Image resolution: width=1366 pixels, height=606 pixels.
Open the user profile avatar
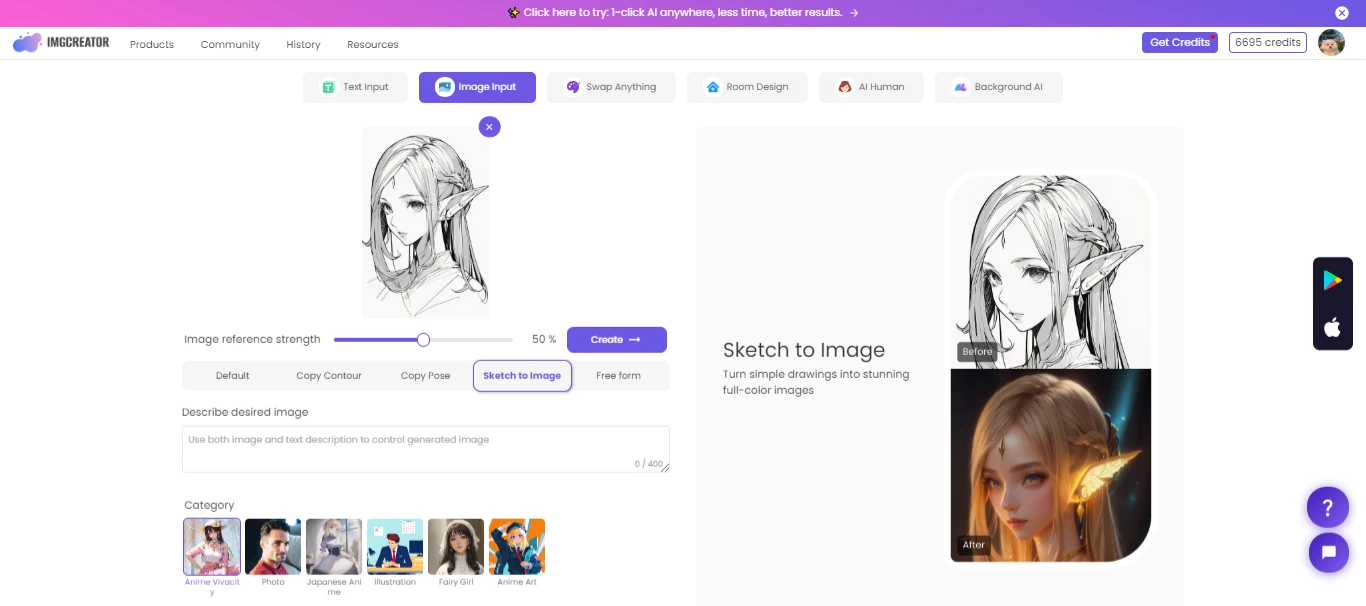[x=1331, y=42]
